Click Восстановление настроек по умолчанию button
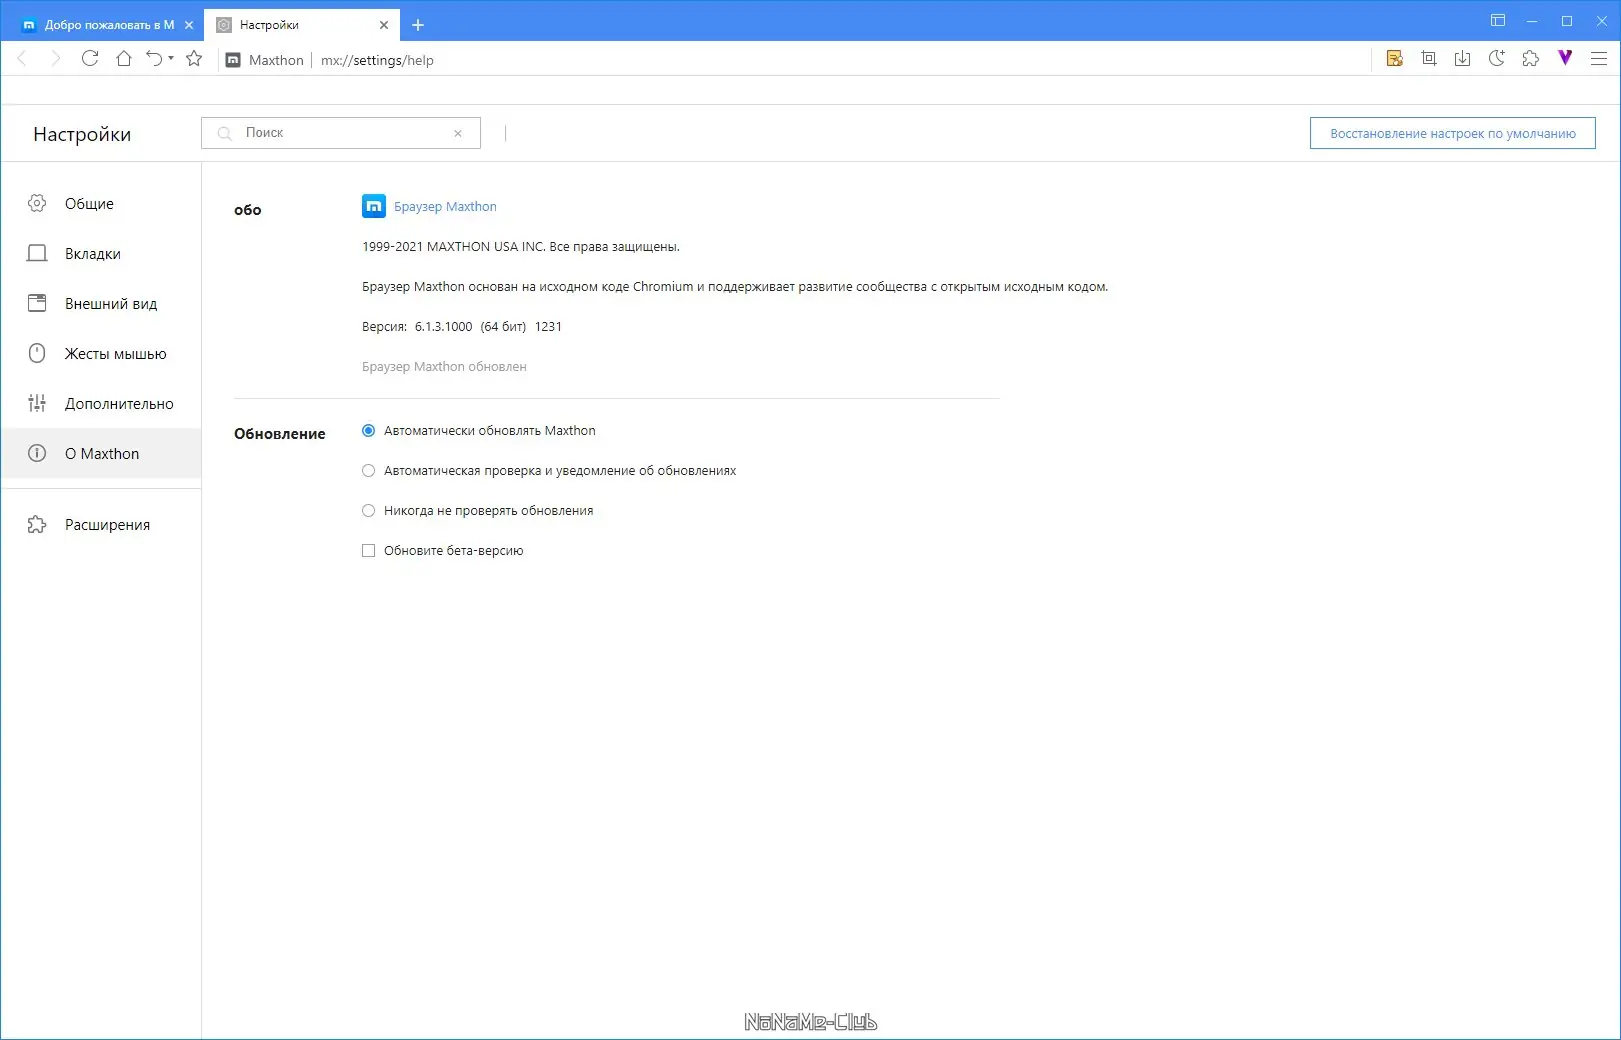 point(1453,133)
